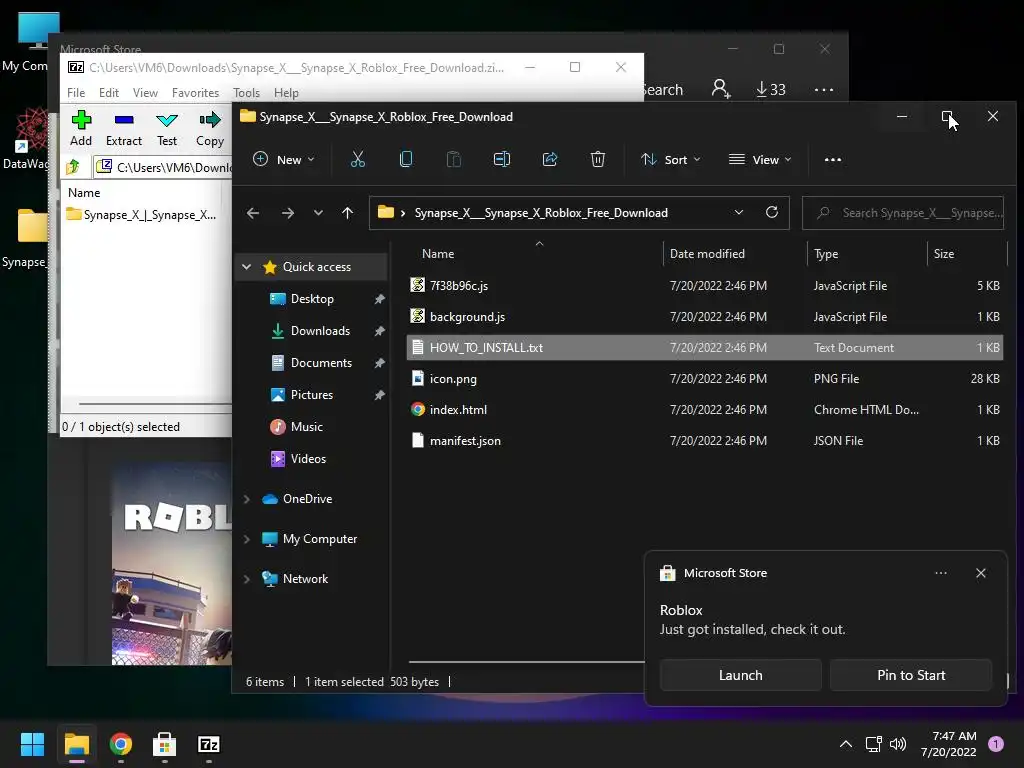Click Pin to Start in notification
The height and width of the screenshot is (768, 1024).
(x=911, y=675)
